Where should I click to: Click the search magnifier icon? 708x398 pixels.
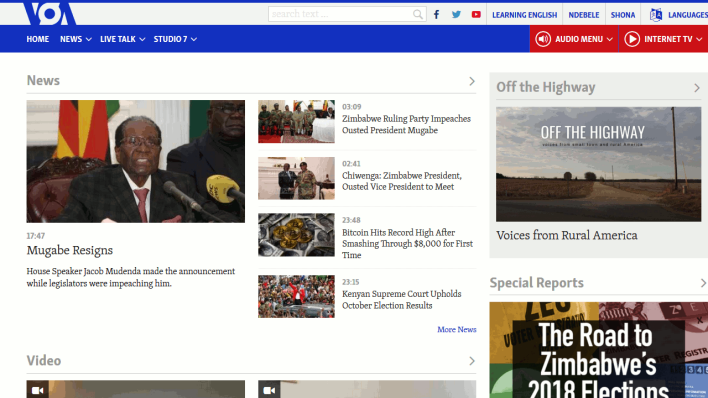click(418, 14)
